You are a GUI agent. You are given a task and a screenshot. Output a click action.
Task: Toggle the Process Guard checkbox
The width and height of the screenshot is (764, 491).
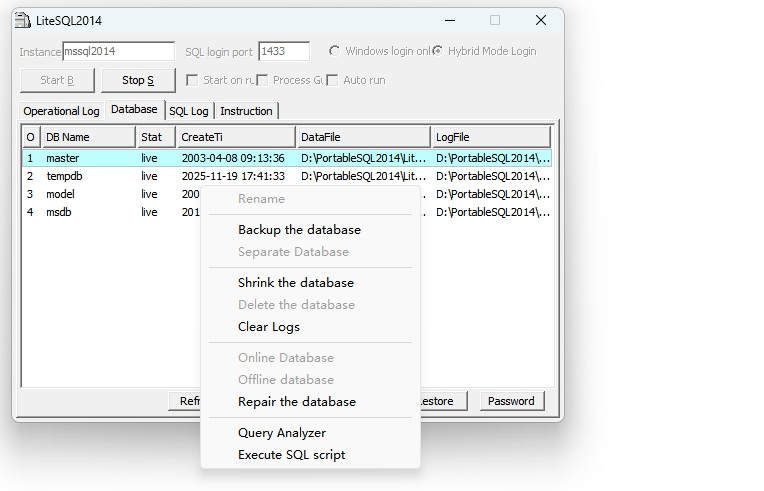tap(262, 80)
